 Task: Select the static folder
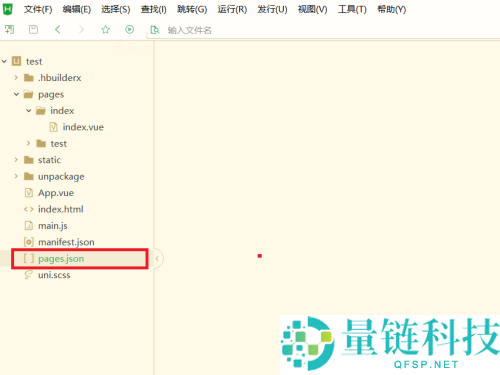pos(49,160)
